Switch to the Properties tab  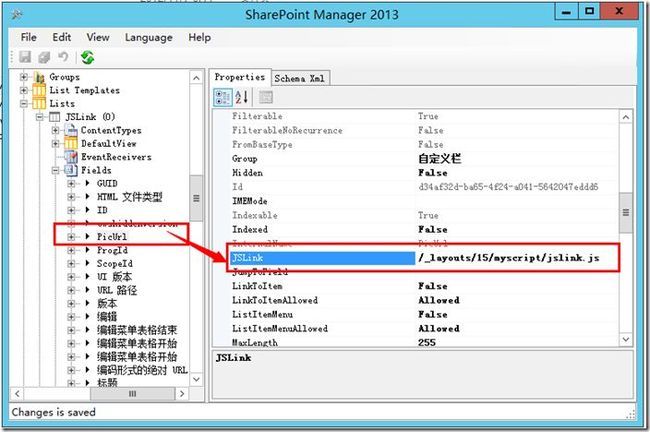(x=240, y=77)
